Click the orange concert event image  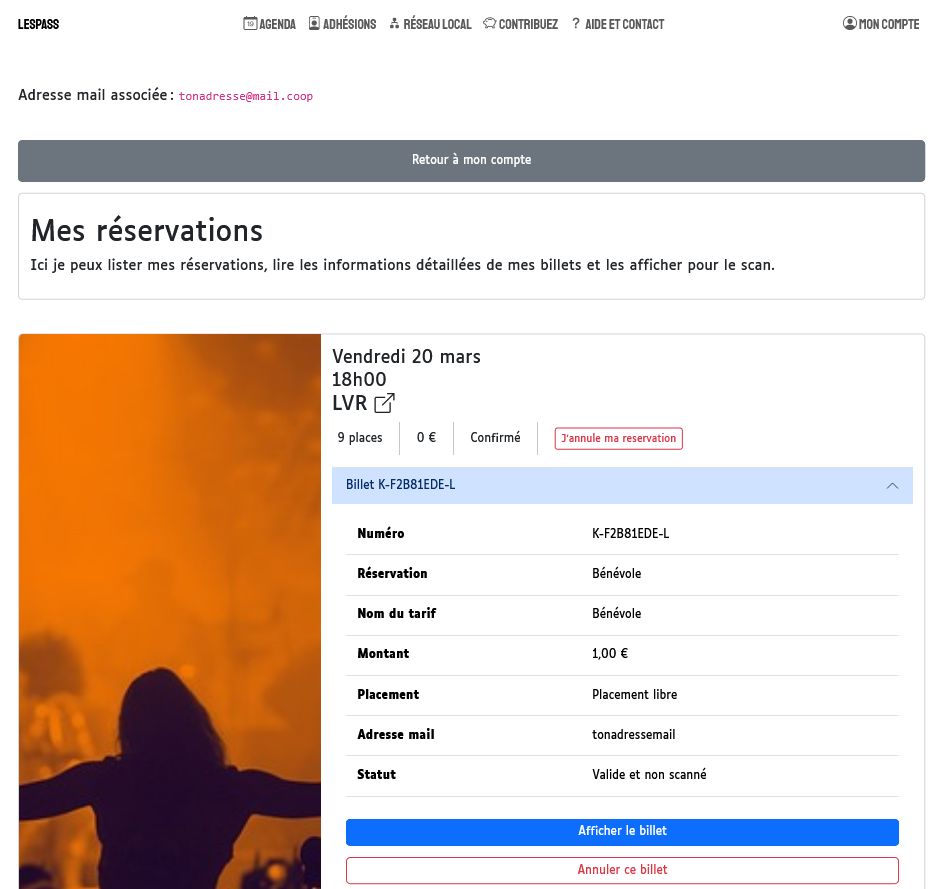170,610
